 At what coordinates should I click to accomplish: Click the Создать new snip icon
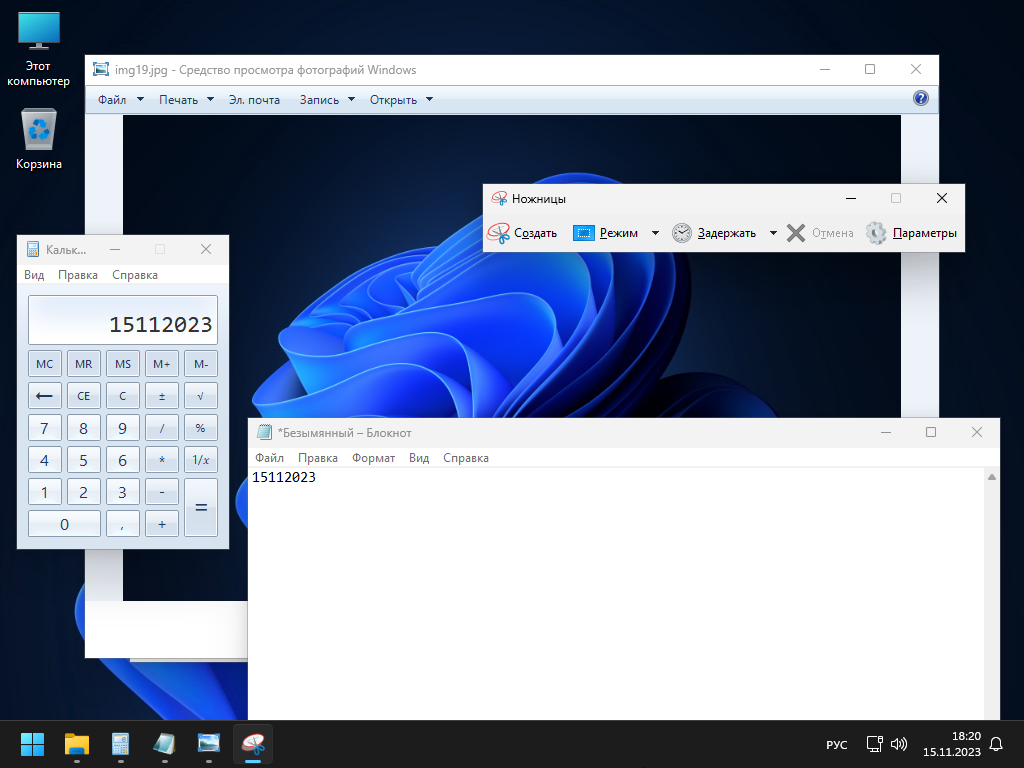click(x=499, y=233)
